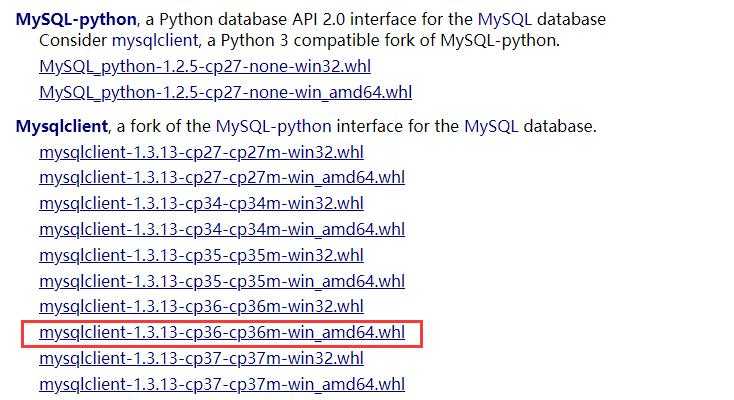
Task: Download mysqlclient-1.3.13-cp27-cp27m-win_amd64.whl
Action: coord(222,178)
